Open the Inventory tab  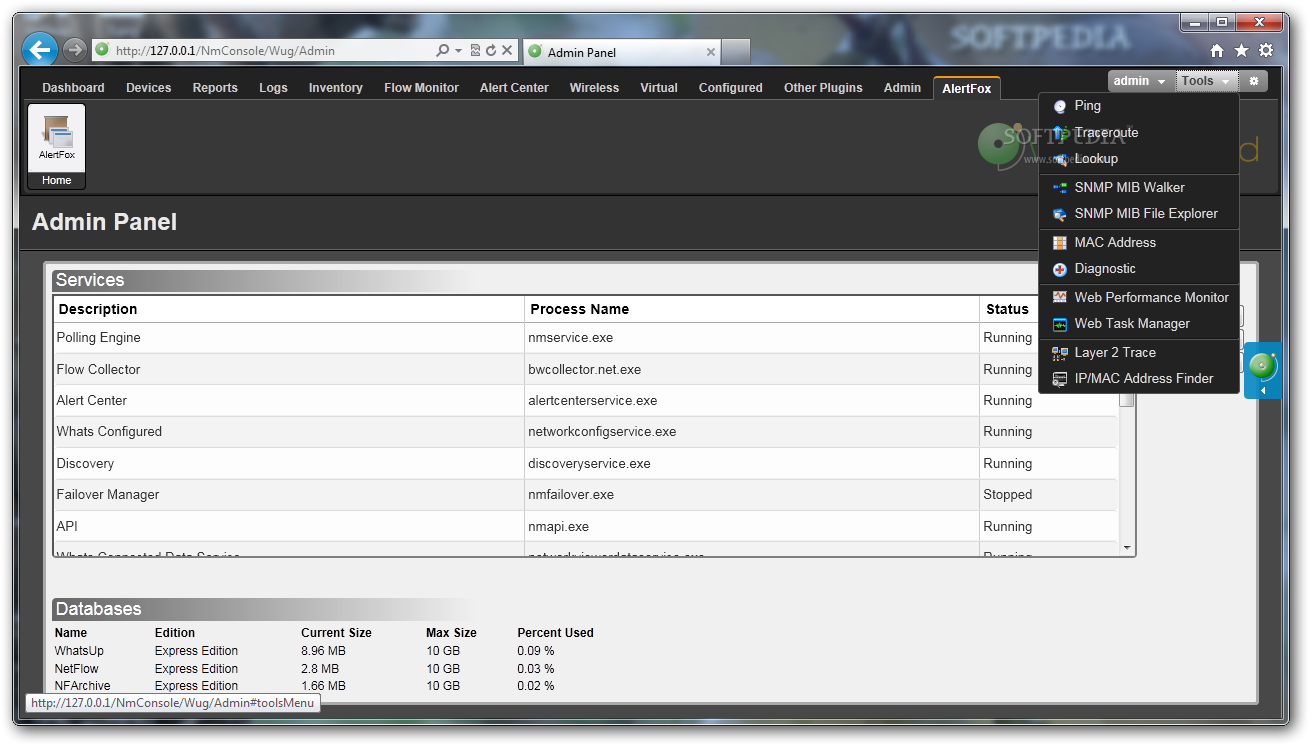pos(335,88)
